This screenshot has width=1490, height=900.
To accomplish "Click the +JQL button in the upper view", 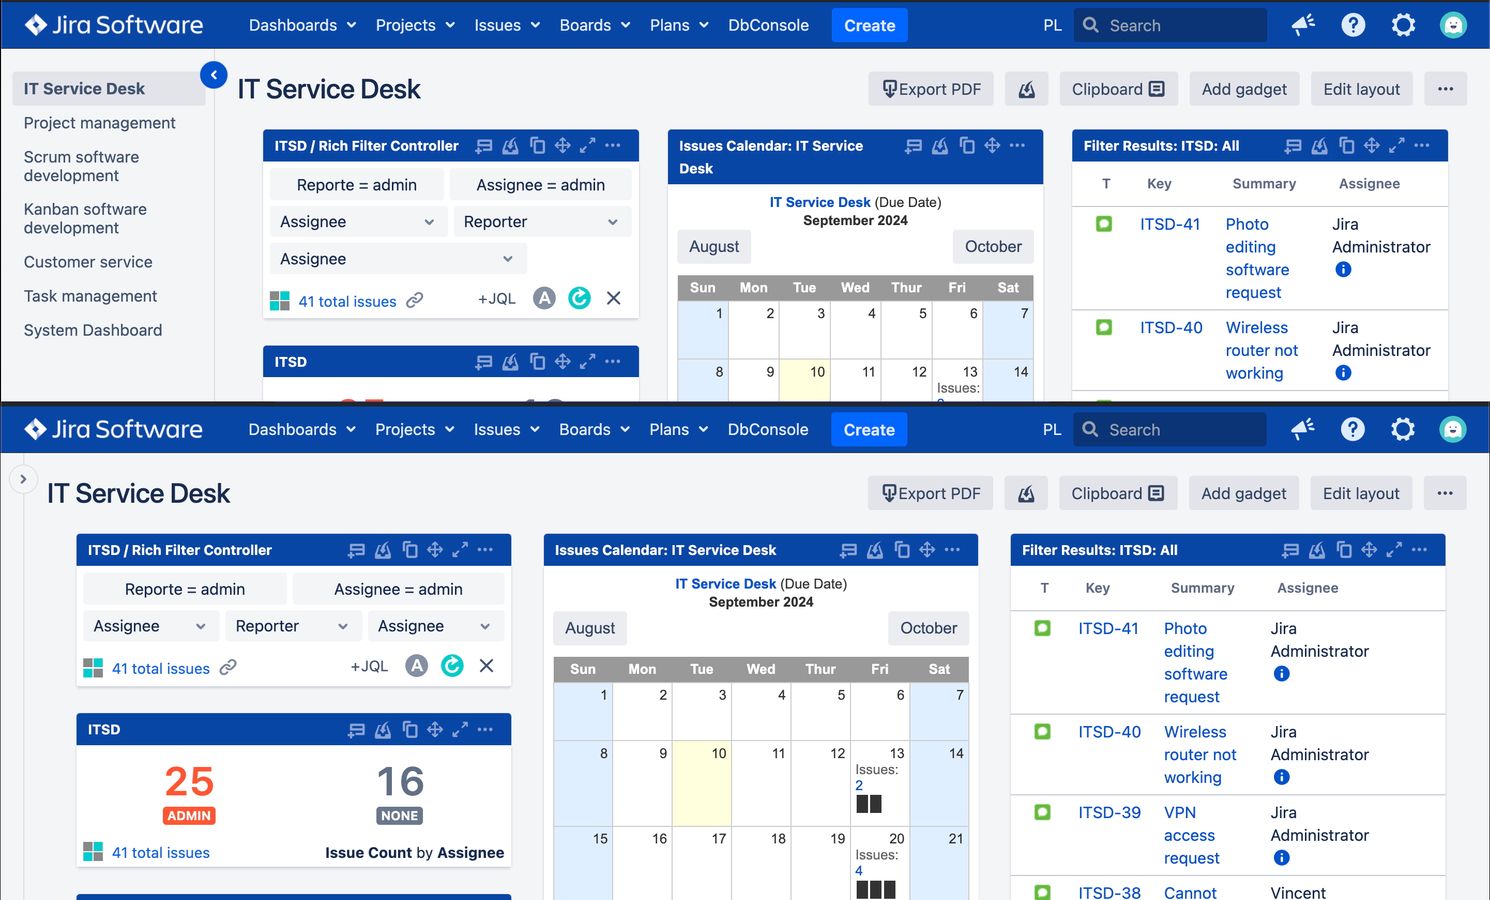I will point(496,299).
